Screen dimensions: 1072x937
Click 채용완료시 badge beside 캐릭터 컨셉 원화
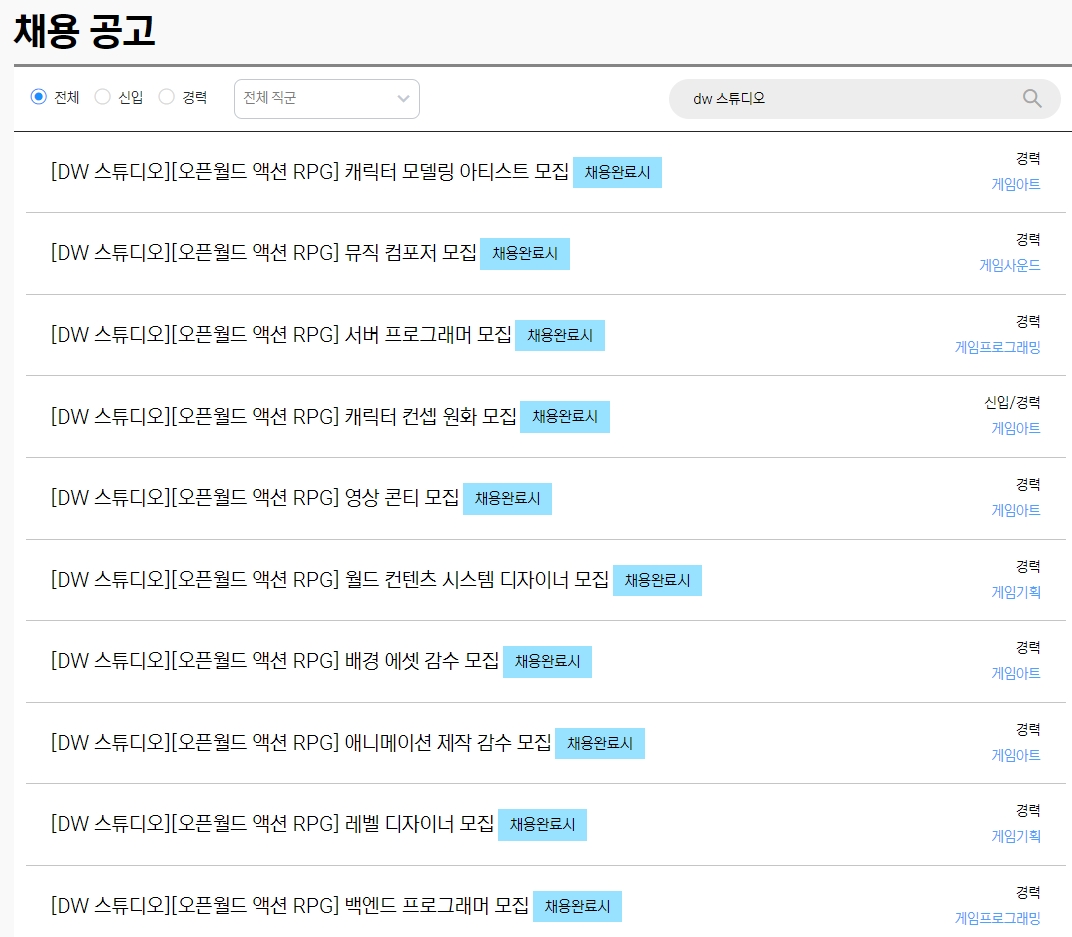click(565, 417)
